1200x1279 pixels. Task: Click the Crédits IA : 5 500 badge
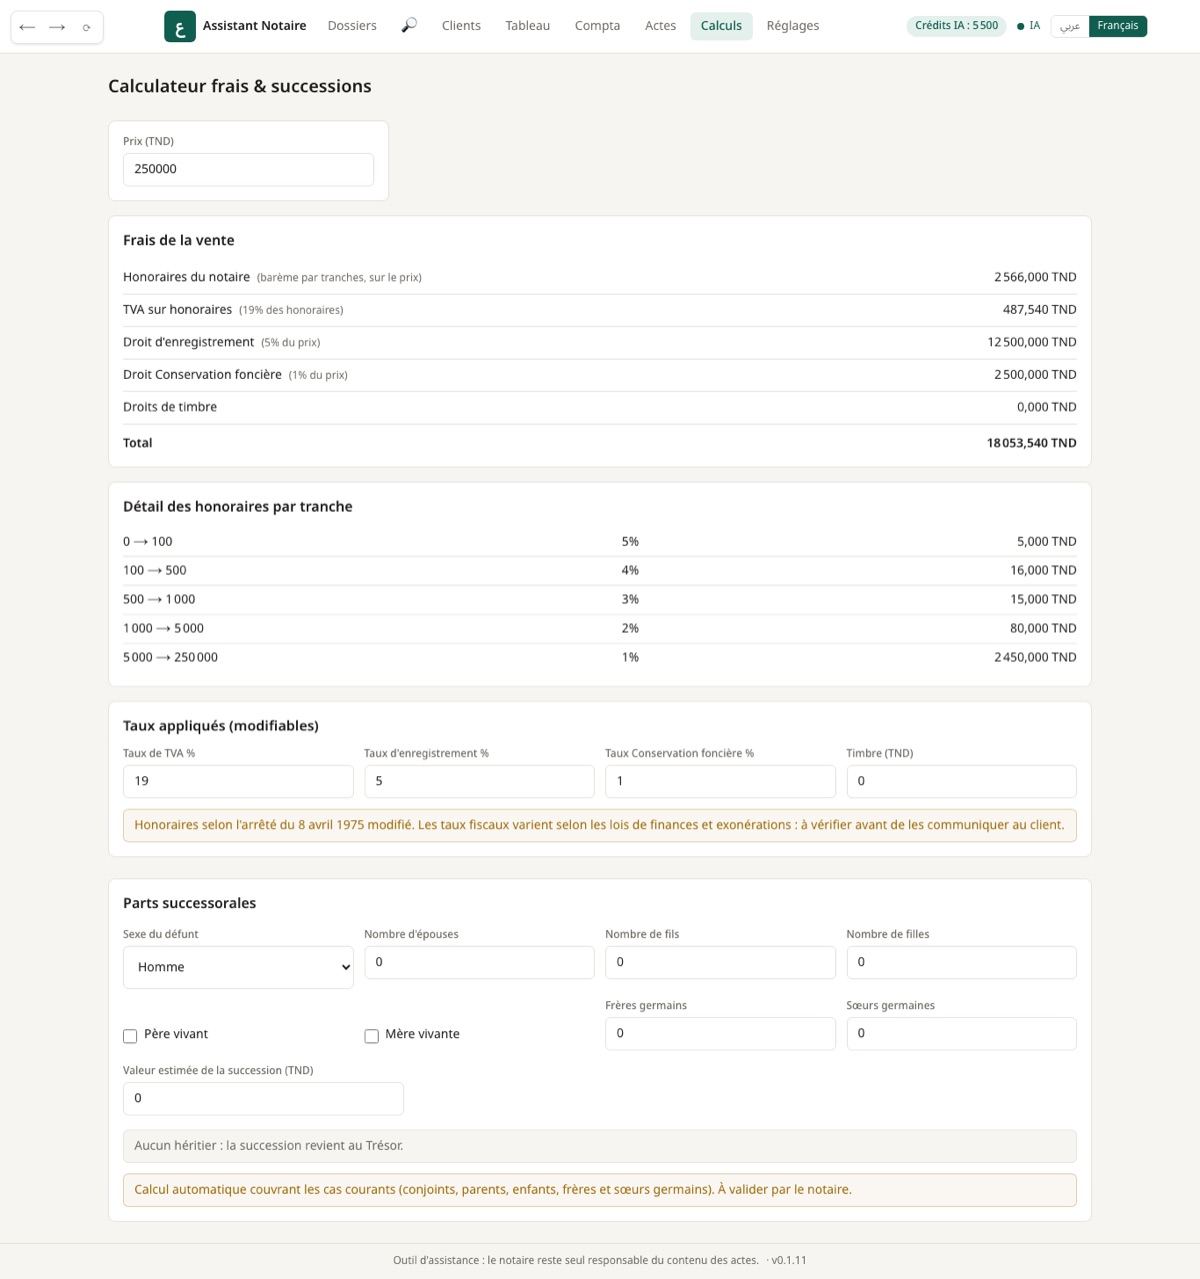pyautogui.click(x=956, y=26)
